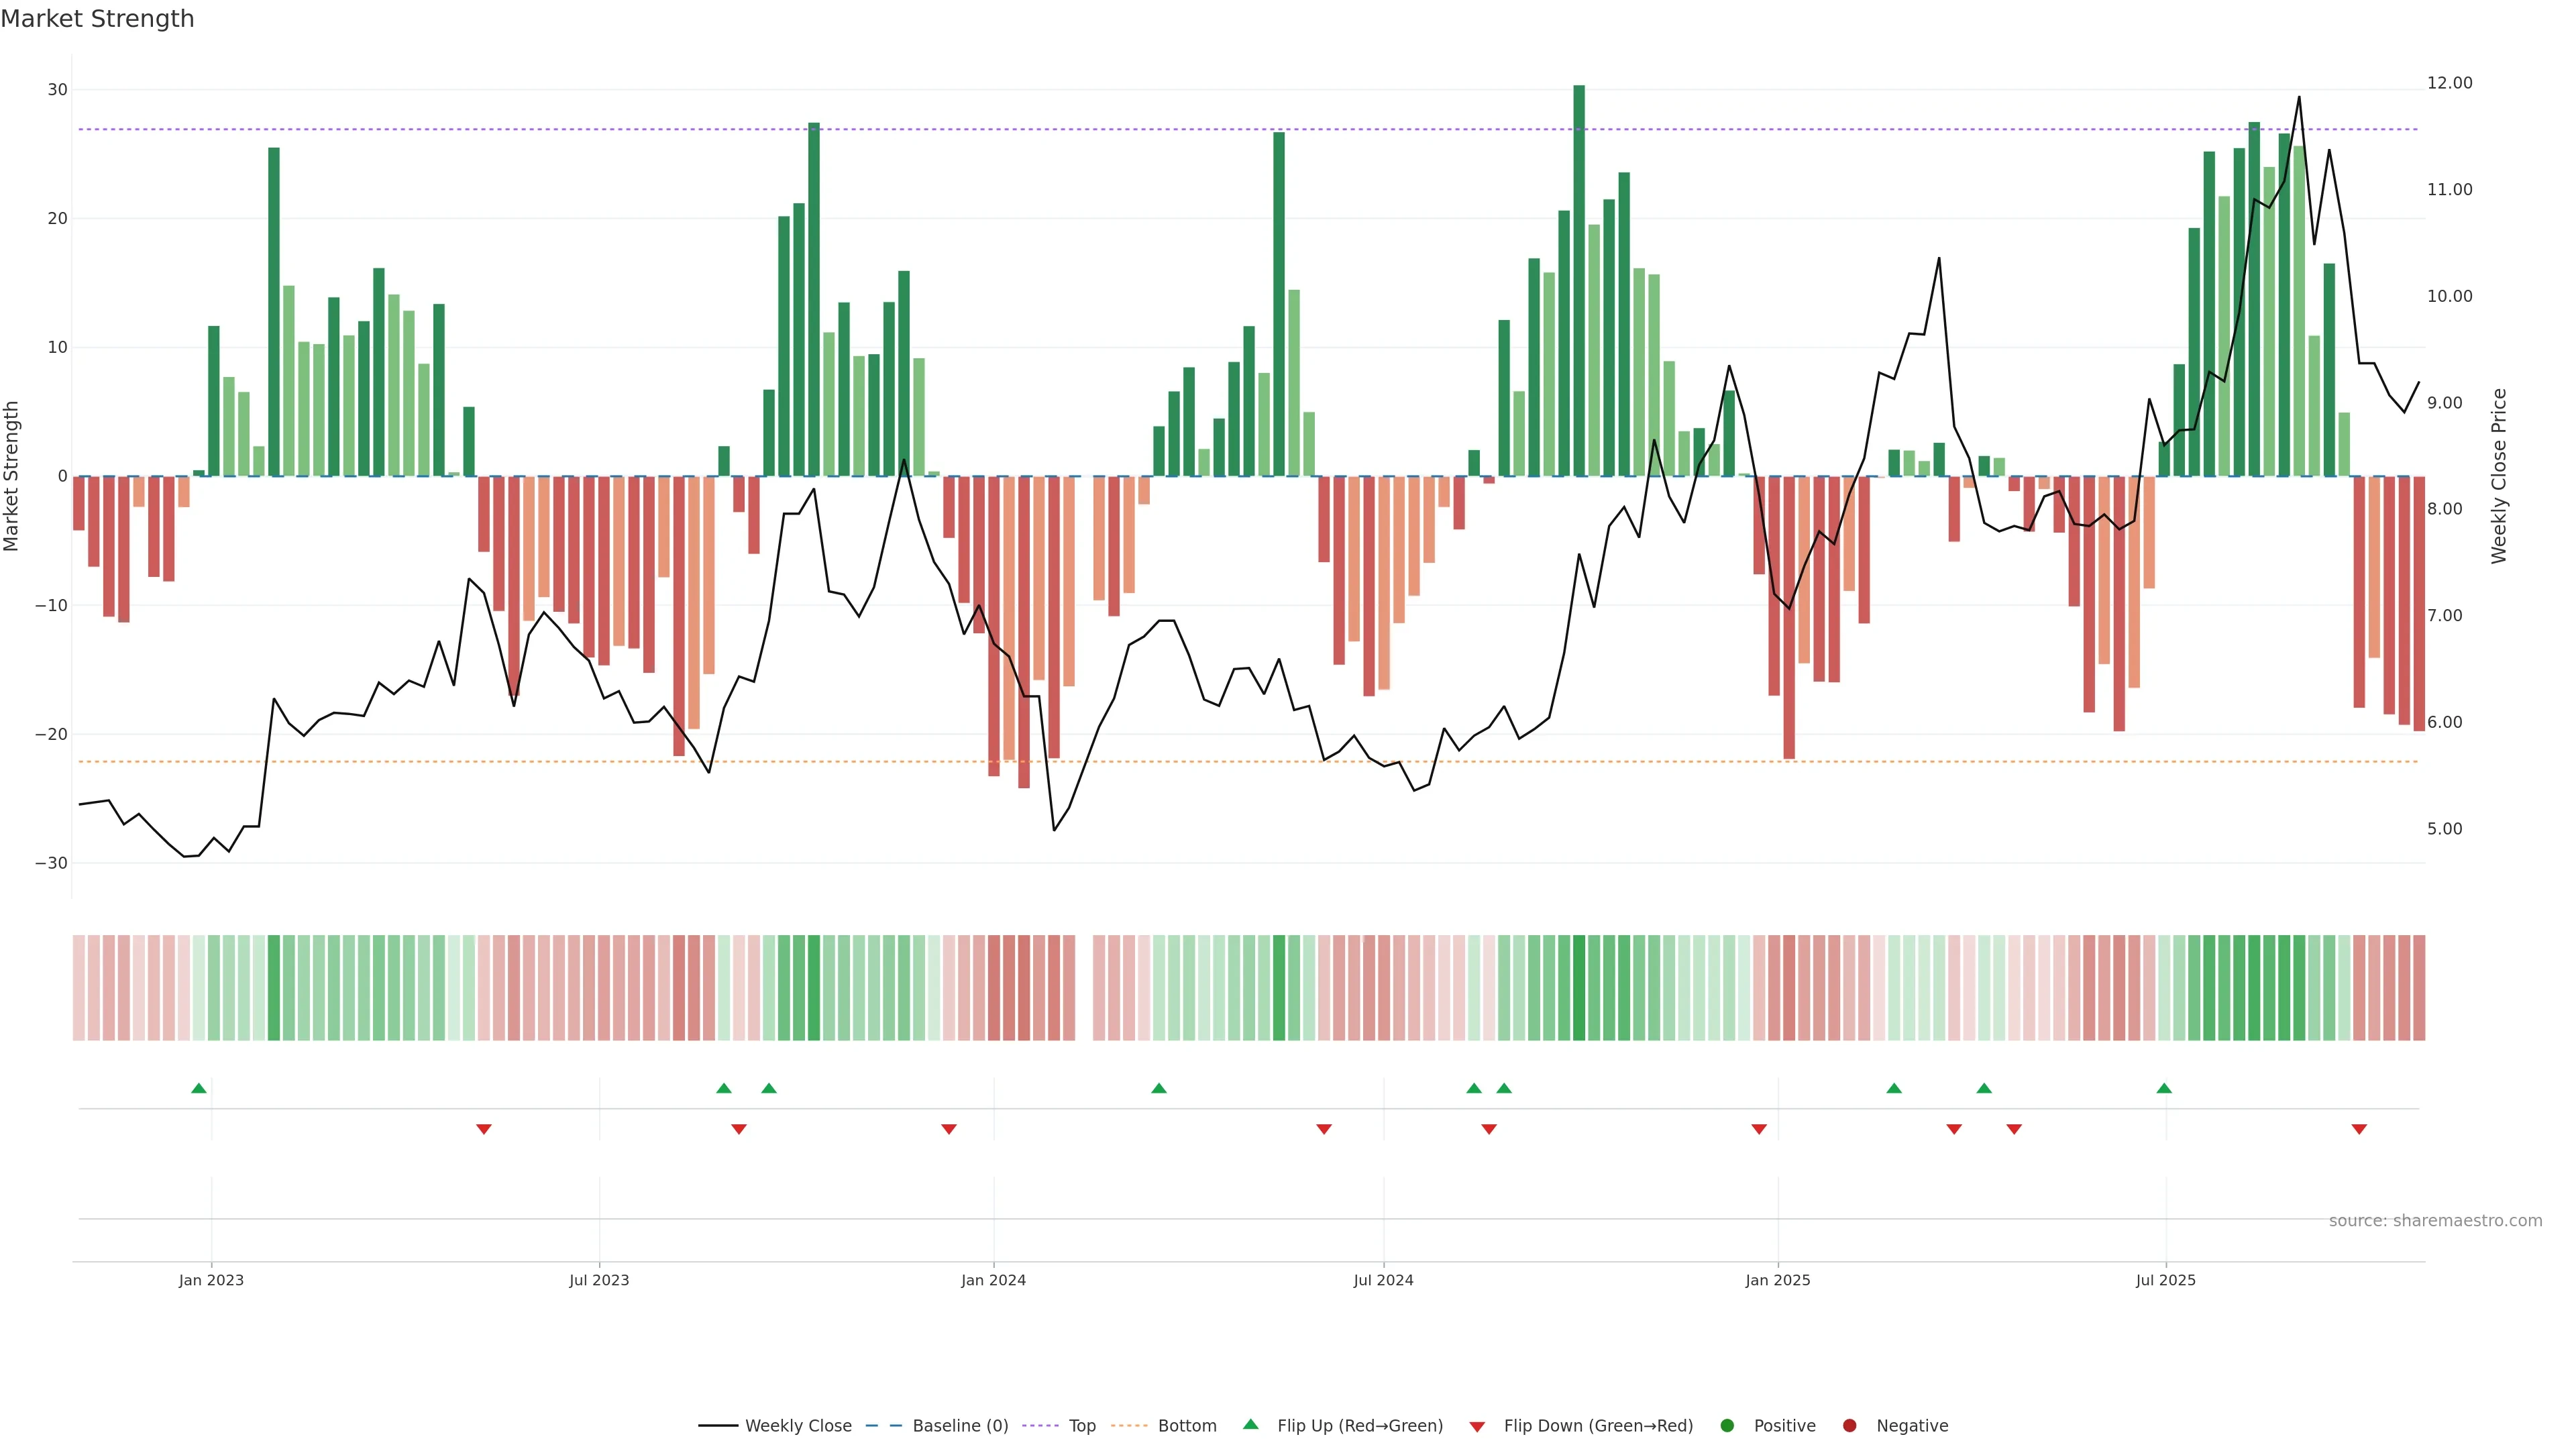Click the last red flip-down marker after Jul 2025

tap(2359, 1129)
